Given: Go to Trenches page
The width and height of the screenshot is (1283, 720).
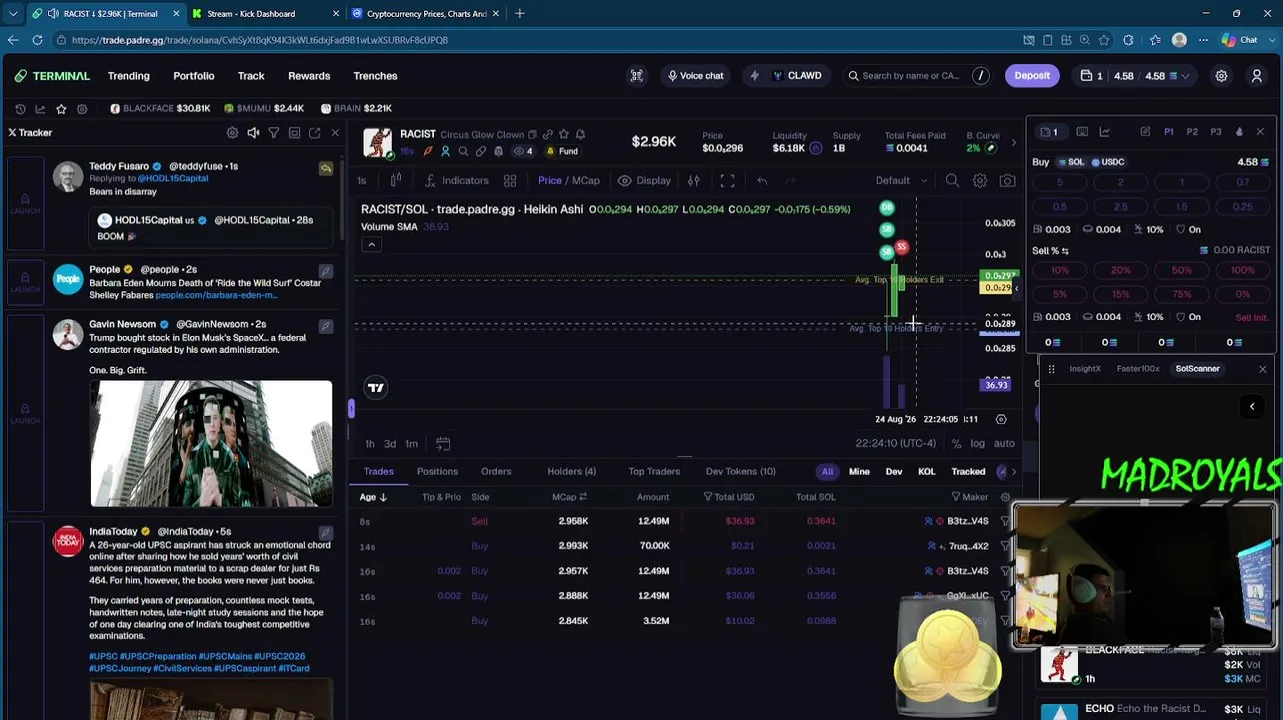Looking at the screenshot, I should click(375, 76).
